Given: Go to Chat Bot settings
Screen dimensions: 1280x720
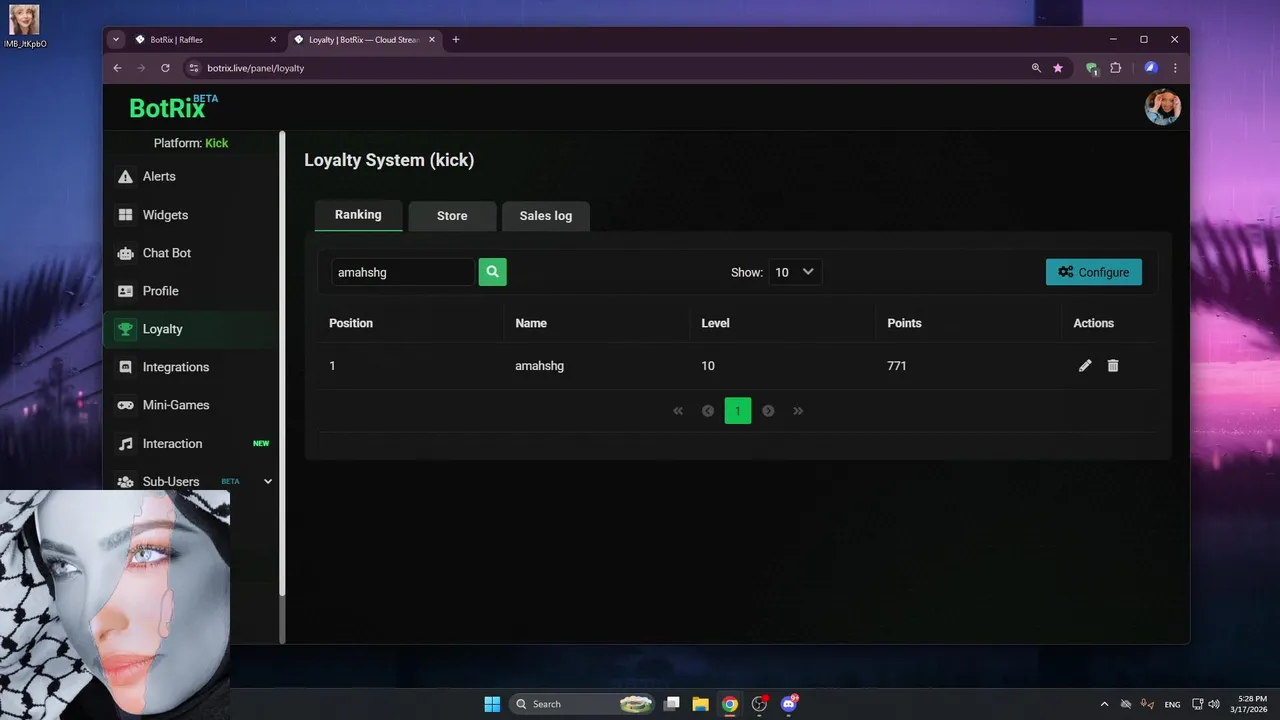Looking at the screenshot, I should pos(191,253).
